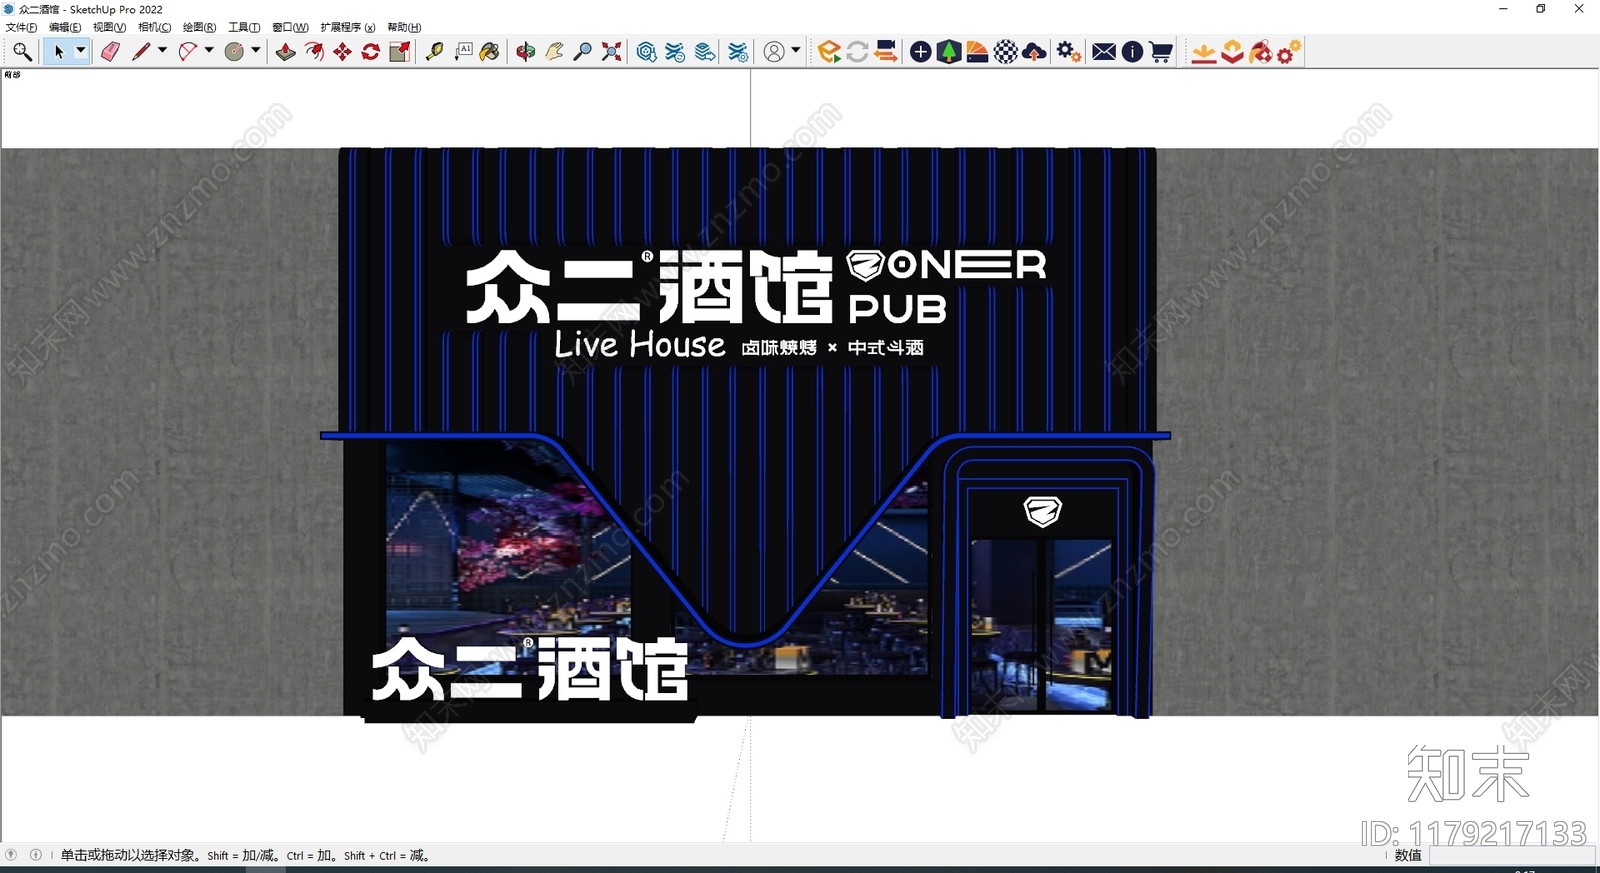1600x873 pixels.
Task: Select the Offset tool
Action: click(314, 52)
